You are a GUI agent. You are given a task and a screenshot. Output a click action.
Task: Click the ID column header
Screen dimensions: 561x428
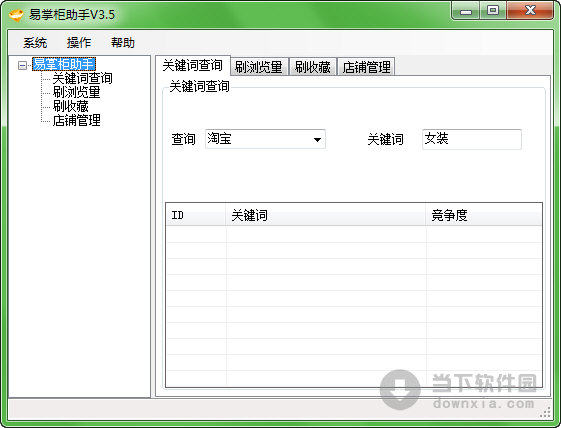point(196,215)
